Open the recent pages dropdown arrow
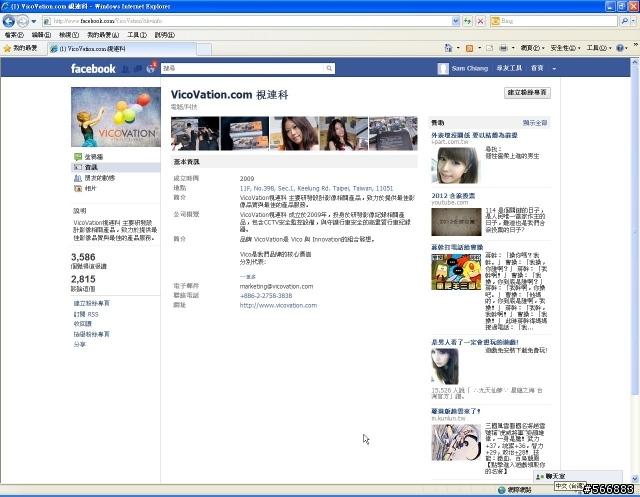 click(34, 21)
